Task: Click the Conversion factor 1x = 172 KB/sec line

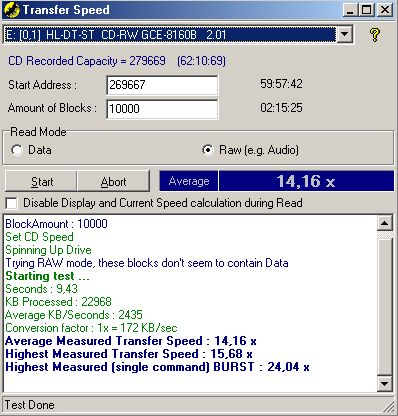Action: point(91,328)
